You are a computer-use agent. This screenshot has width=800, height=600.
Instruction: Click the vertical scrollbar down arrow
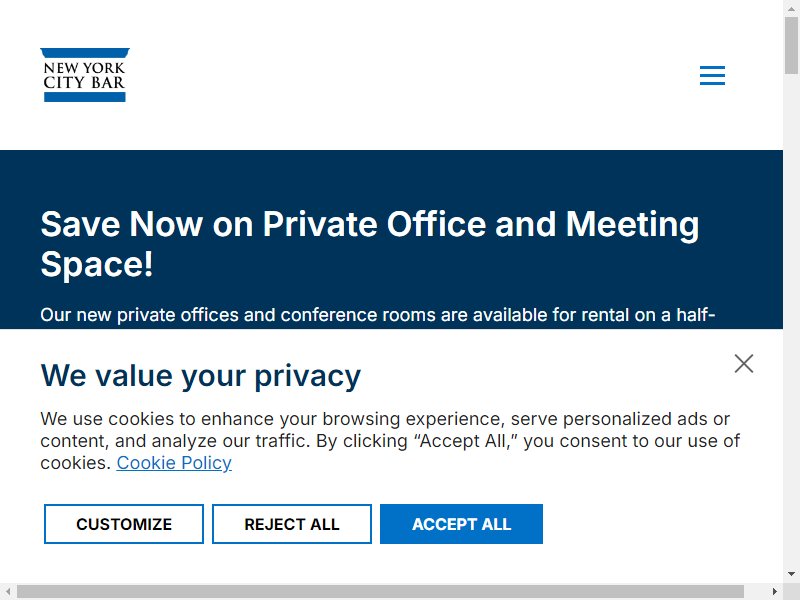click(791, 574)
